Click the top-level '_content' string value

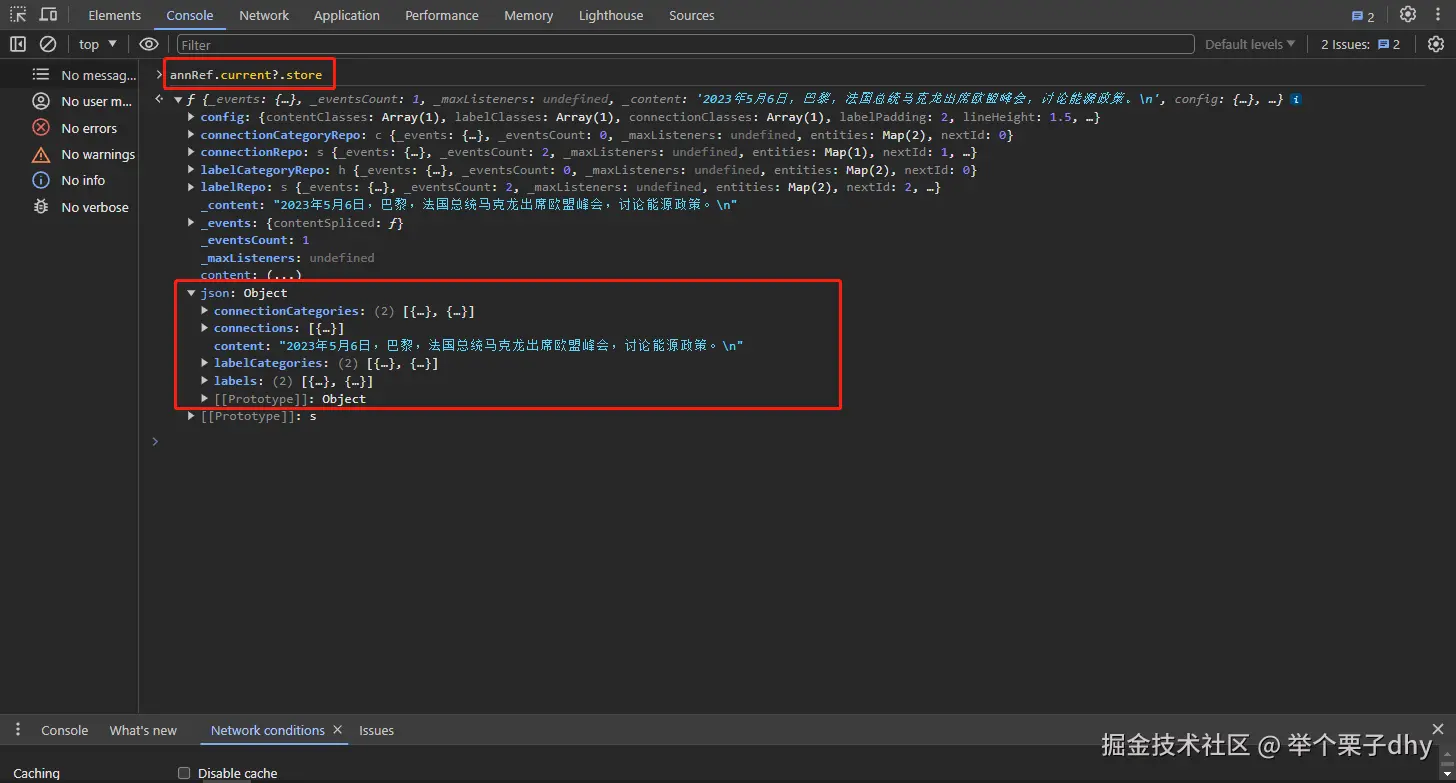506,205
